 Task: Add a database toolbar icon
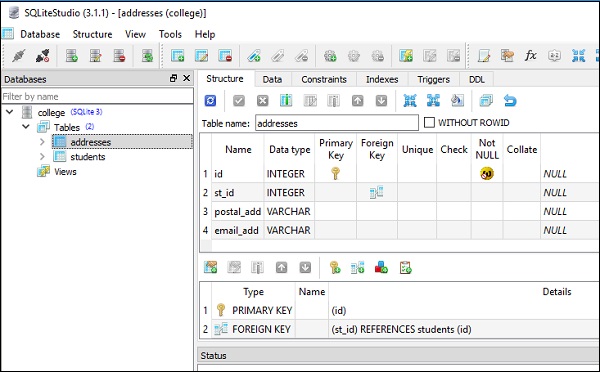coord(72,56)
